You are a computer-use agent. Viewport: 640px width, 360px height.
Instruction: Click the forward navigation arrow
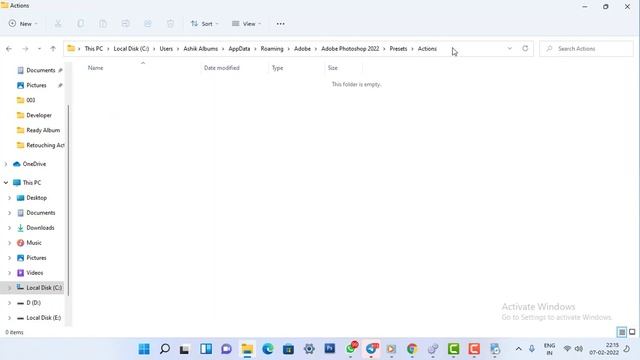[25, 49]
